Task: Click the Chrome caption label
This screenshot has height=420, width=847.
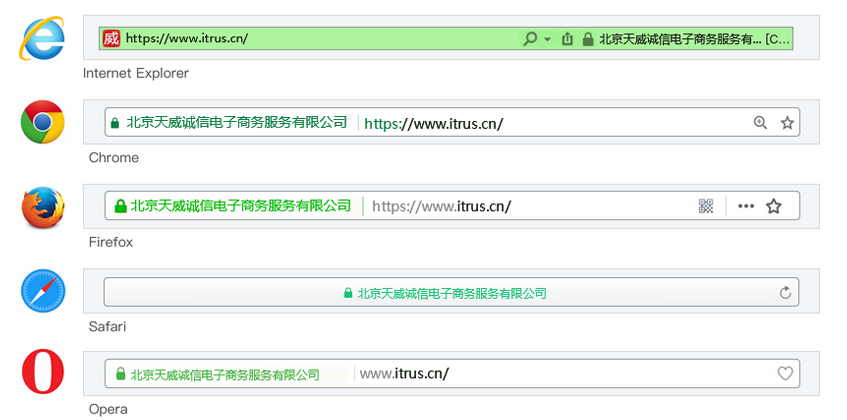Action: click(x=113, y=158)
